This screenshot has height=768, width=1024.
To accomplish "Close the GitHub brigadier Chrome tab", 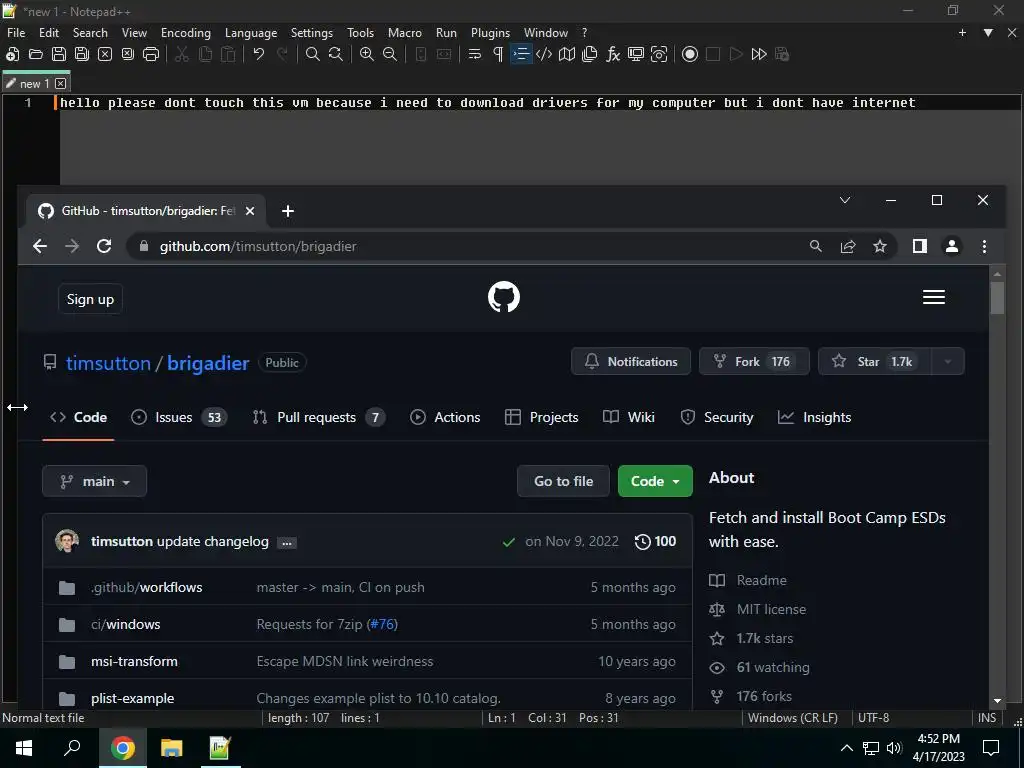I will click(249, 211).
